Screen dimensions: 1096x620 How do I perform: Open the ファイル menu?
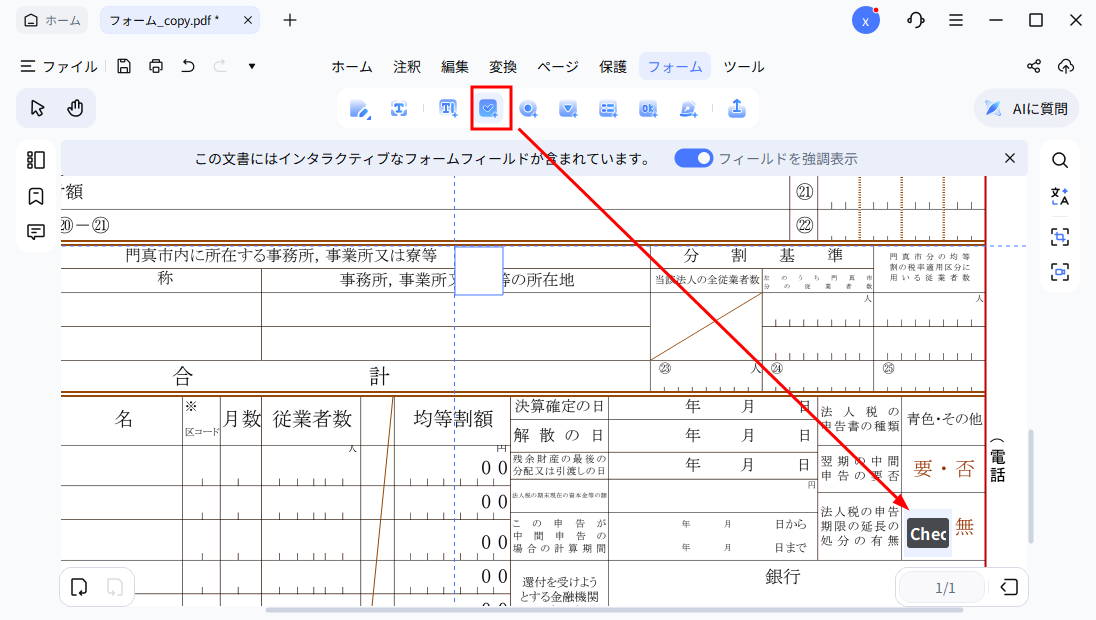(x=59, y=67)
